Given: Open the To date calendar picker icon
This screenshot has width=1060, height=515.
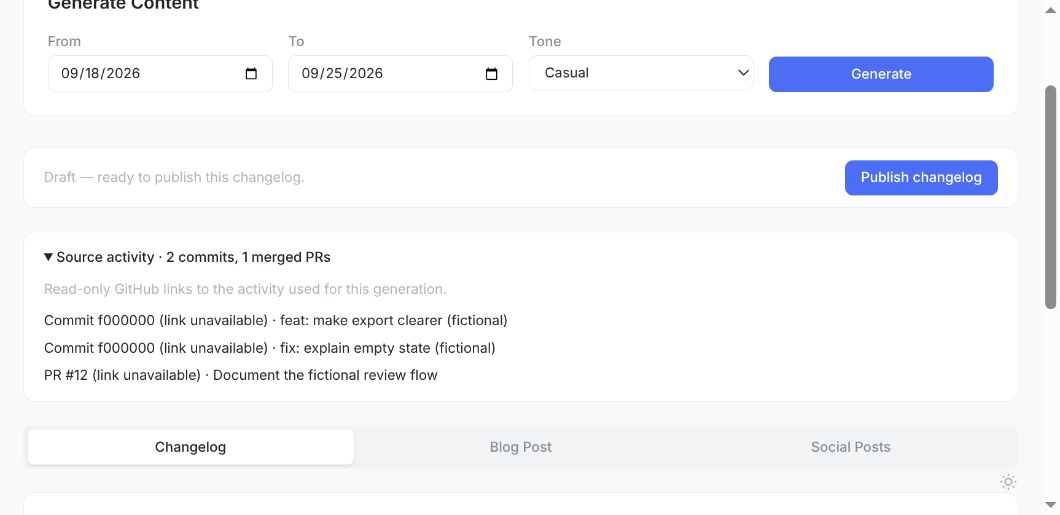Looking at the screenshot, I should 491,74.
